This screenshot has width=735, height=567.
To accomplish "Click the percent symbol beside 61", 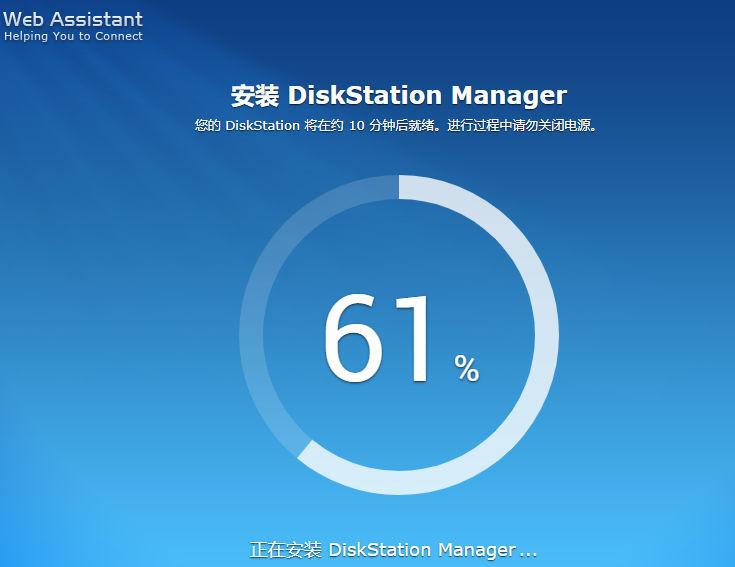I will pos(466,368).
